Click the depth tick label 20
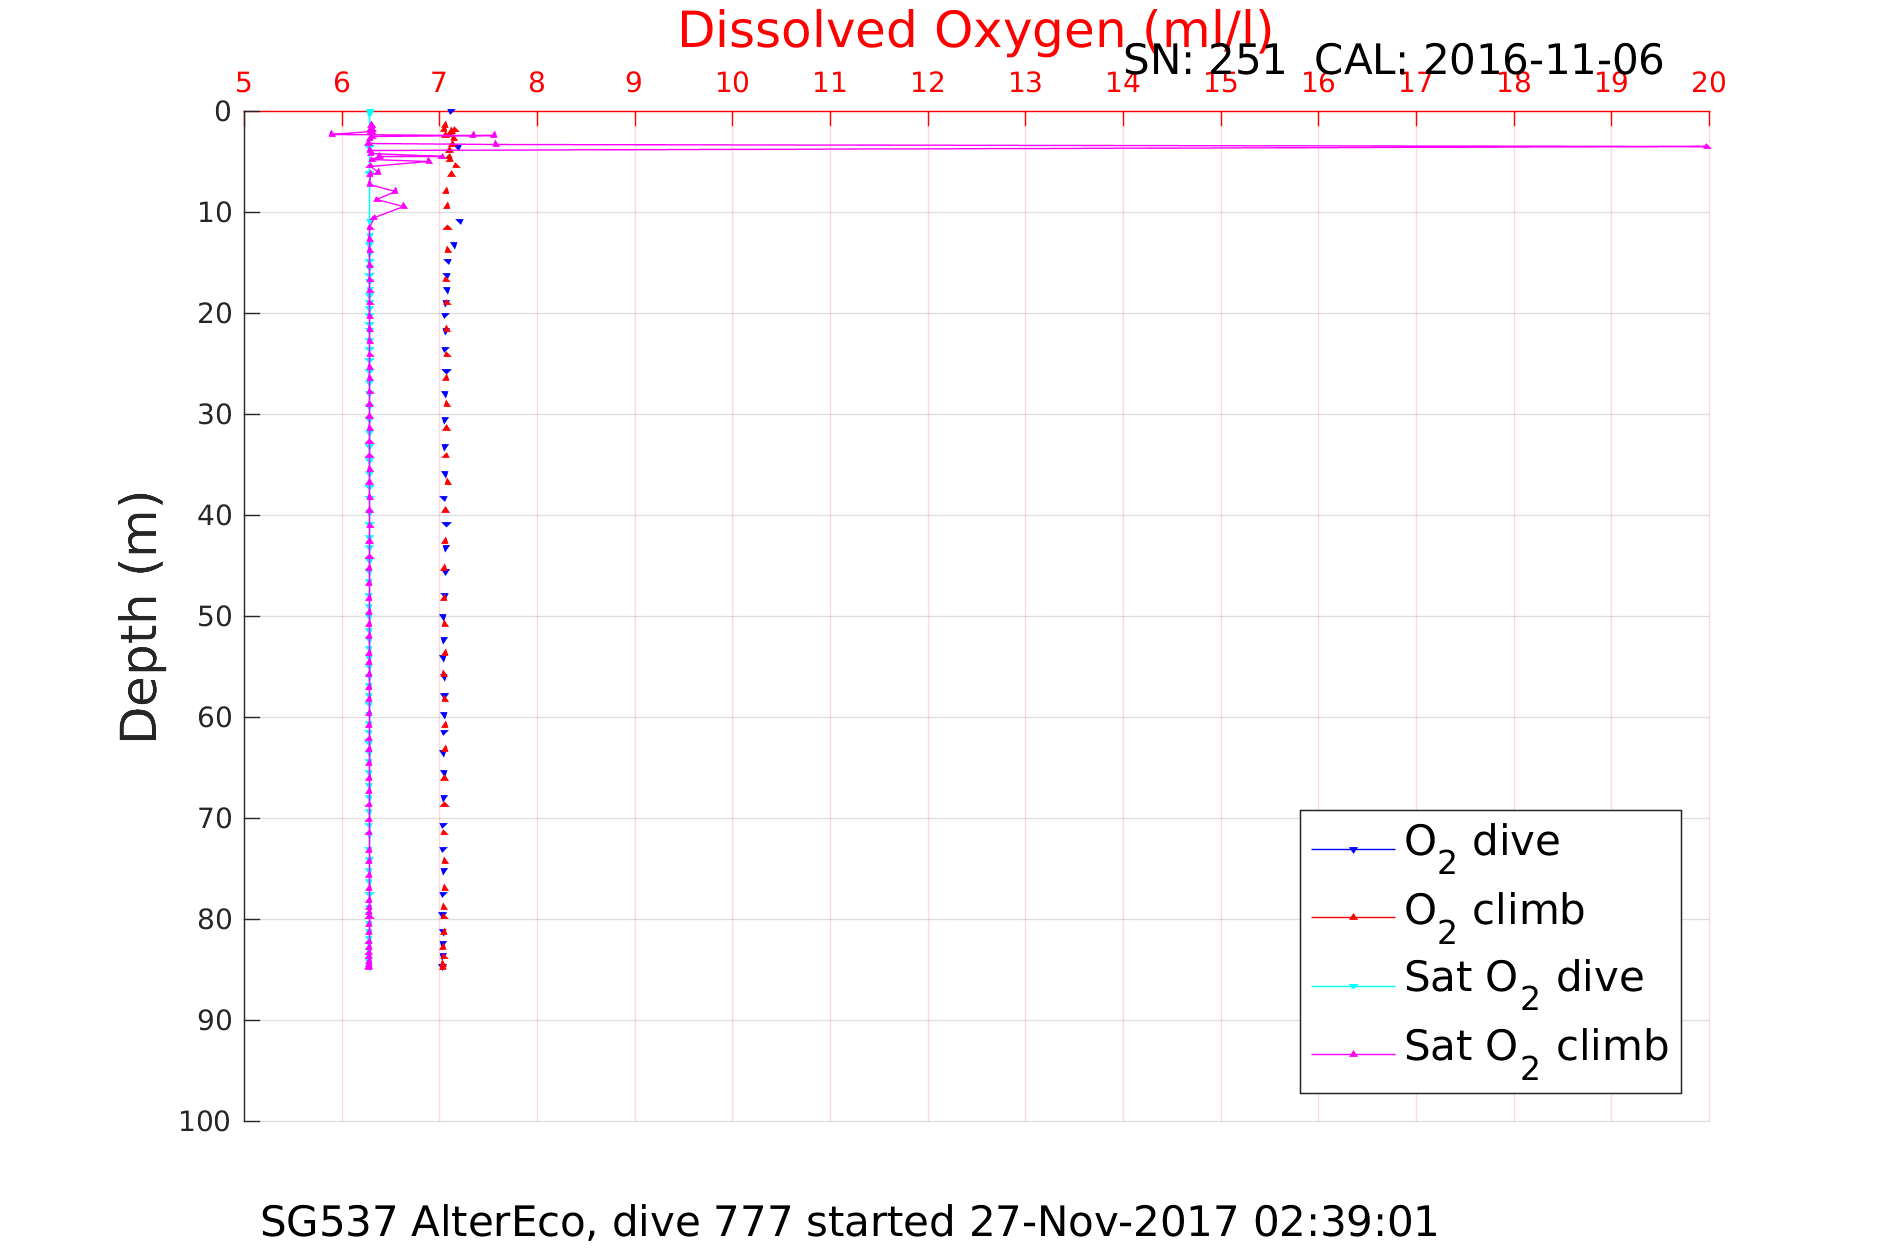 pyautogui.click(x=215, y=314)
